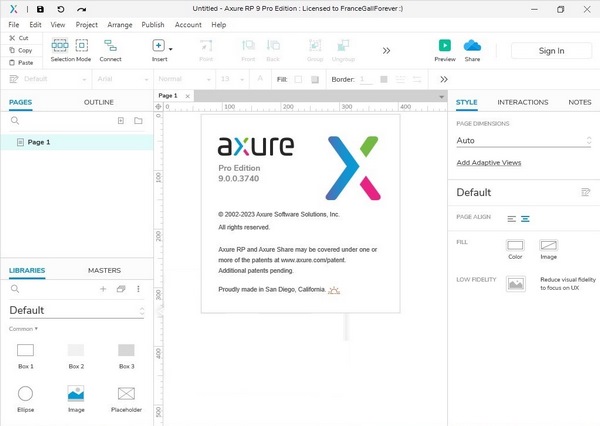Select the contained Selection Mode icon
This screenshot has height=426, width=600.
tap(82, 45)
